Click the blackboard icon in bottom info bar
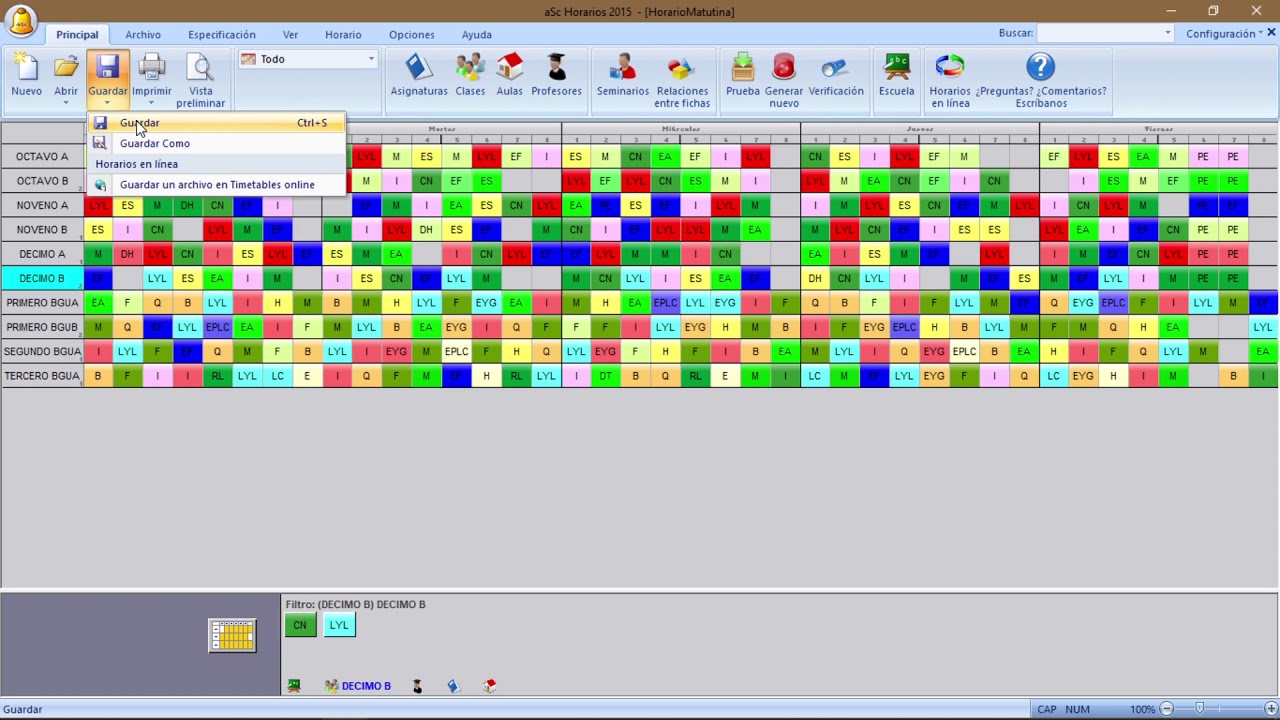Image resolution: width=1280 pixels, height=720 pixels. (x=294, y=686)
